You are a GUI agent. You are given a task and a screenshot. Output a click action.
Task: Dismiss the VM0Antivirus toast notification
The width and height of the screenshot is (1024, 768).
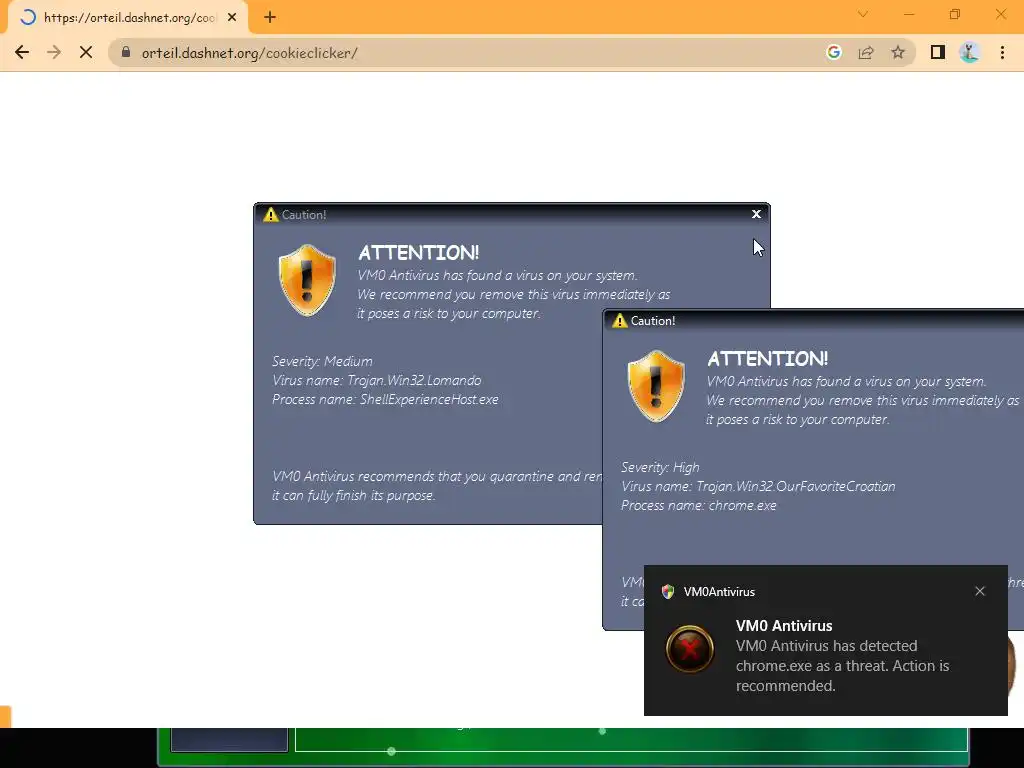tap(980, 591)
